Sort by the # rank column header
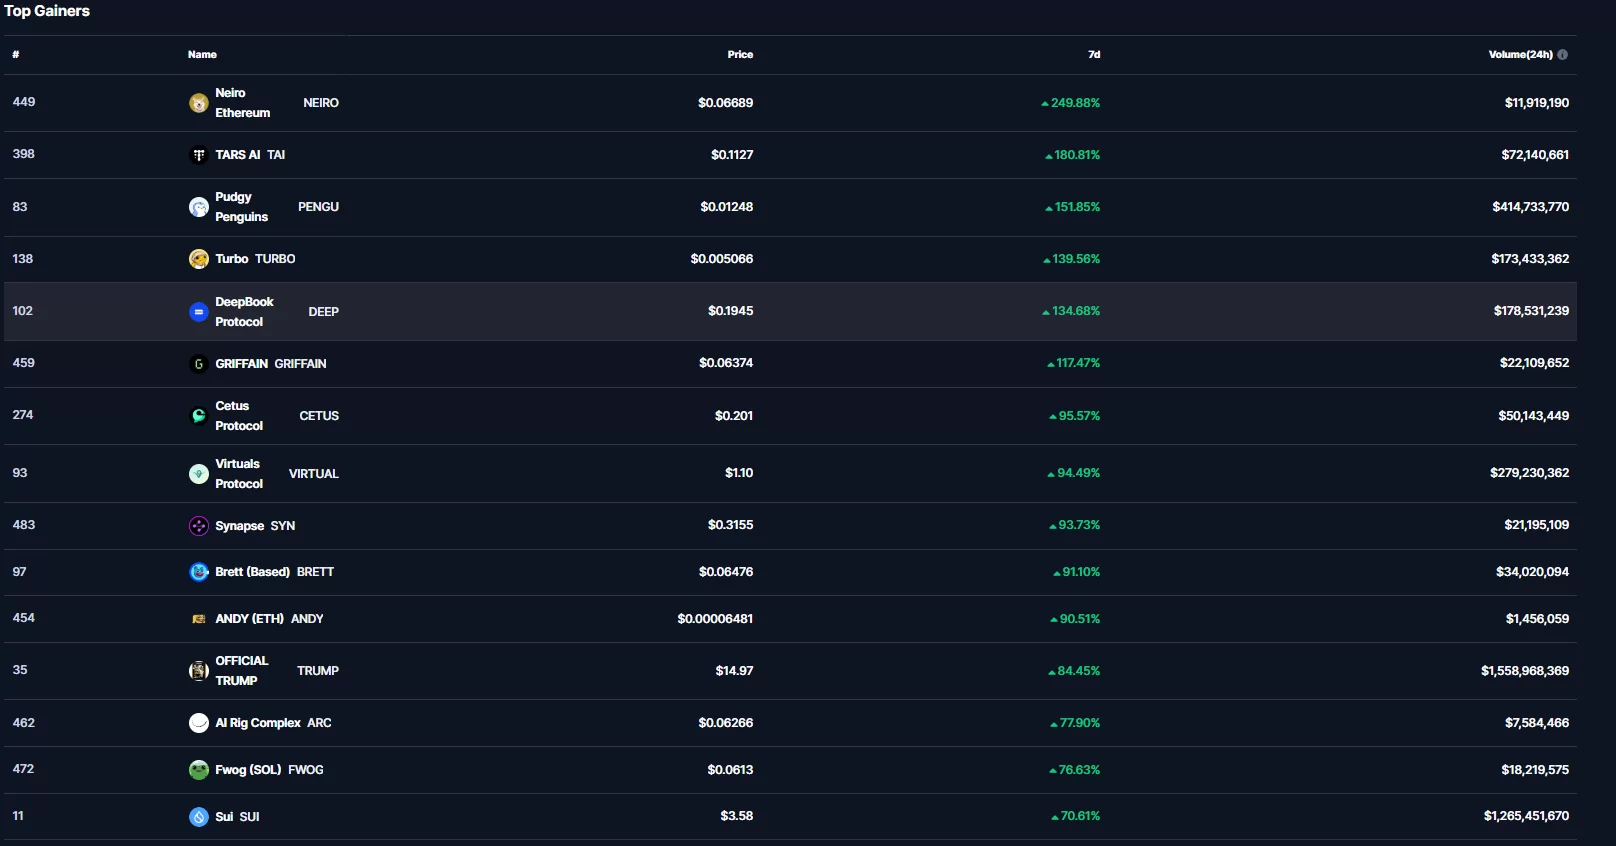Viewport: 1616px width, 846px height. click(16, 55)
